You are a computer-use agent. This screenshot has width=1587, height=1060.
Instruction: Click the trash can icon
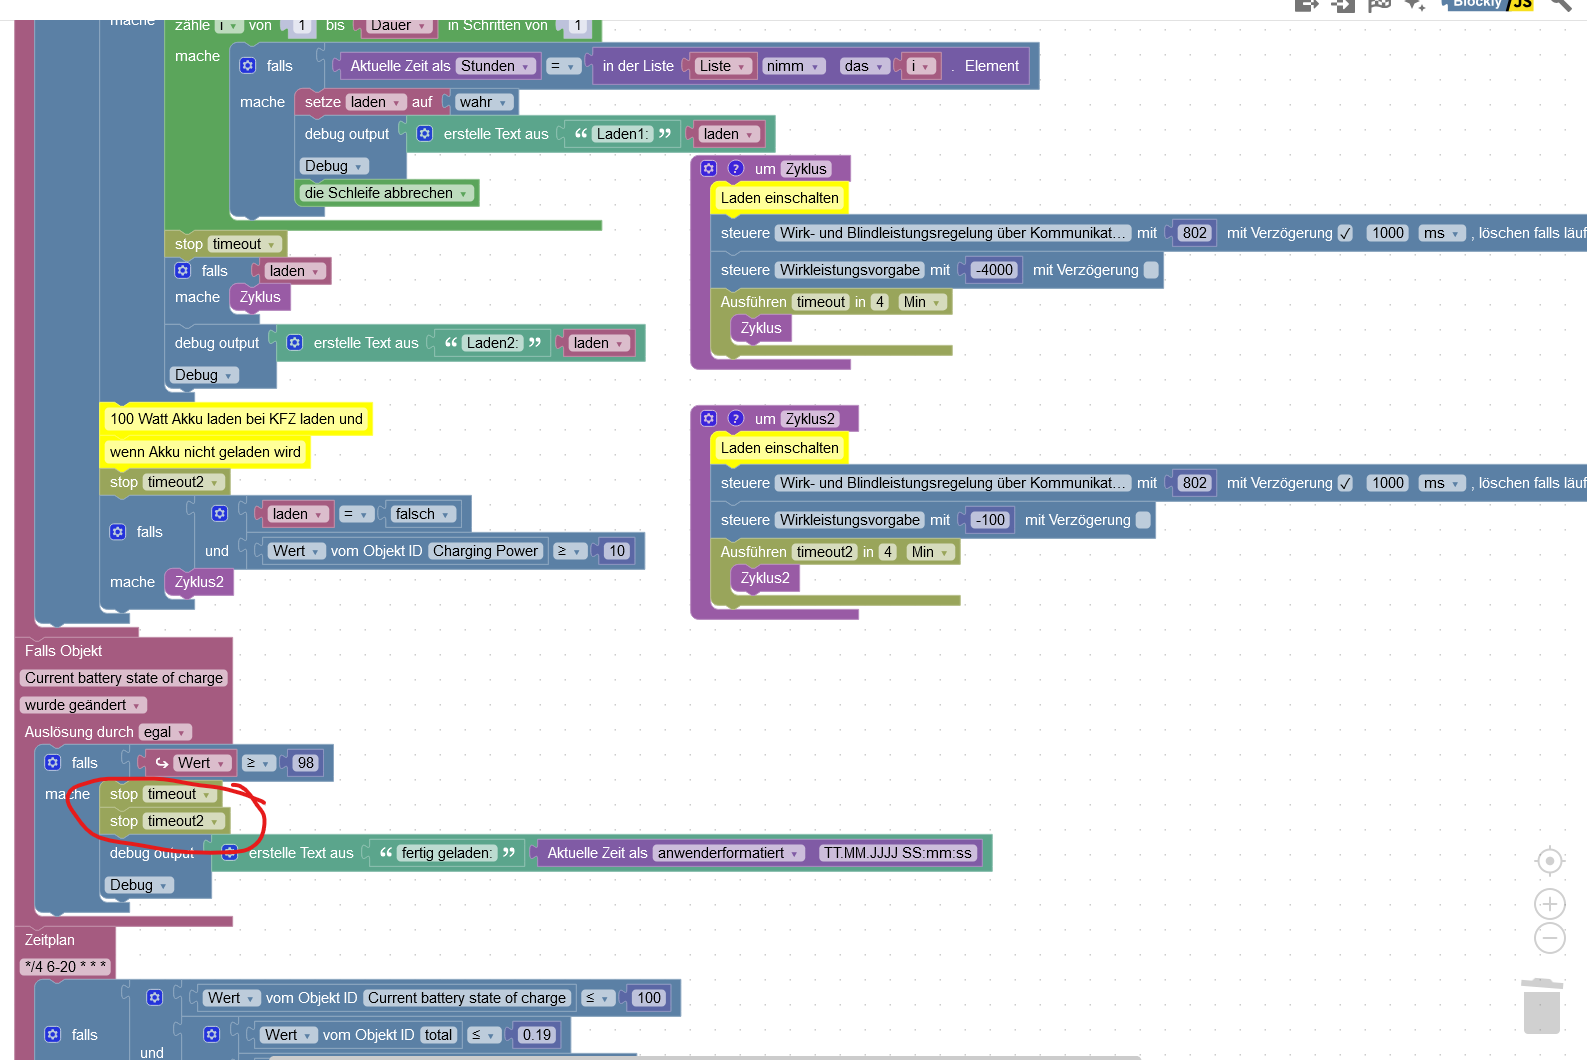[x=1541, y=1006]
